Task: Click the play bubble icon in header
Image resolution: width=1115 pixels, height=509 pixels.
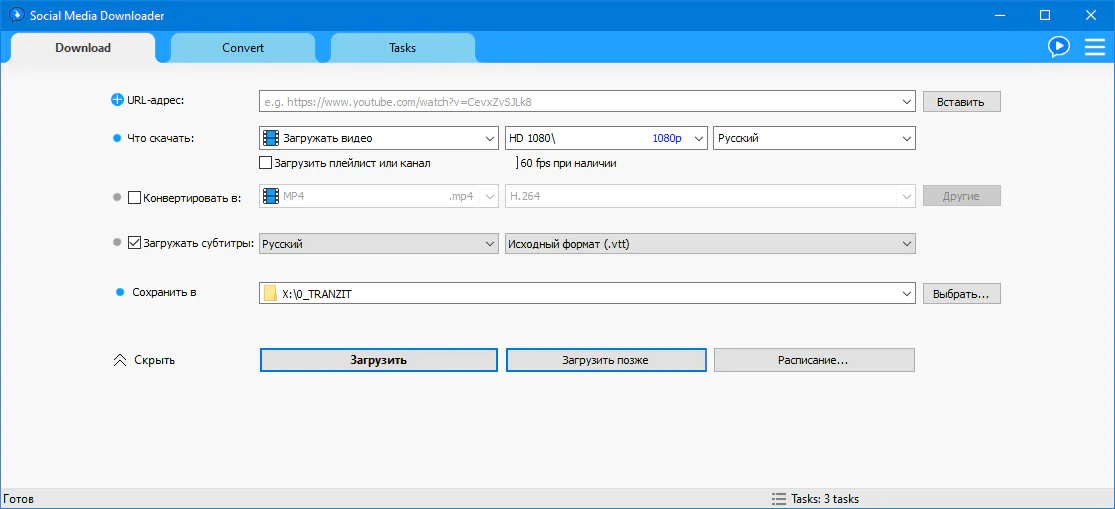Action: point(1058,47)
